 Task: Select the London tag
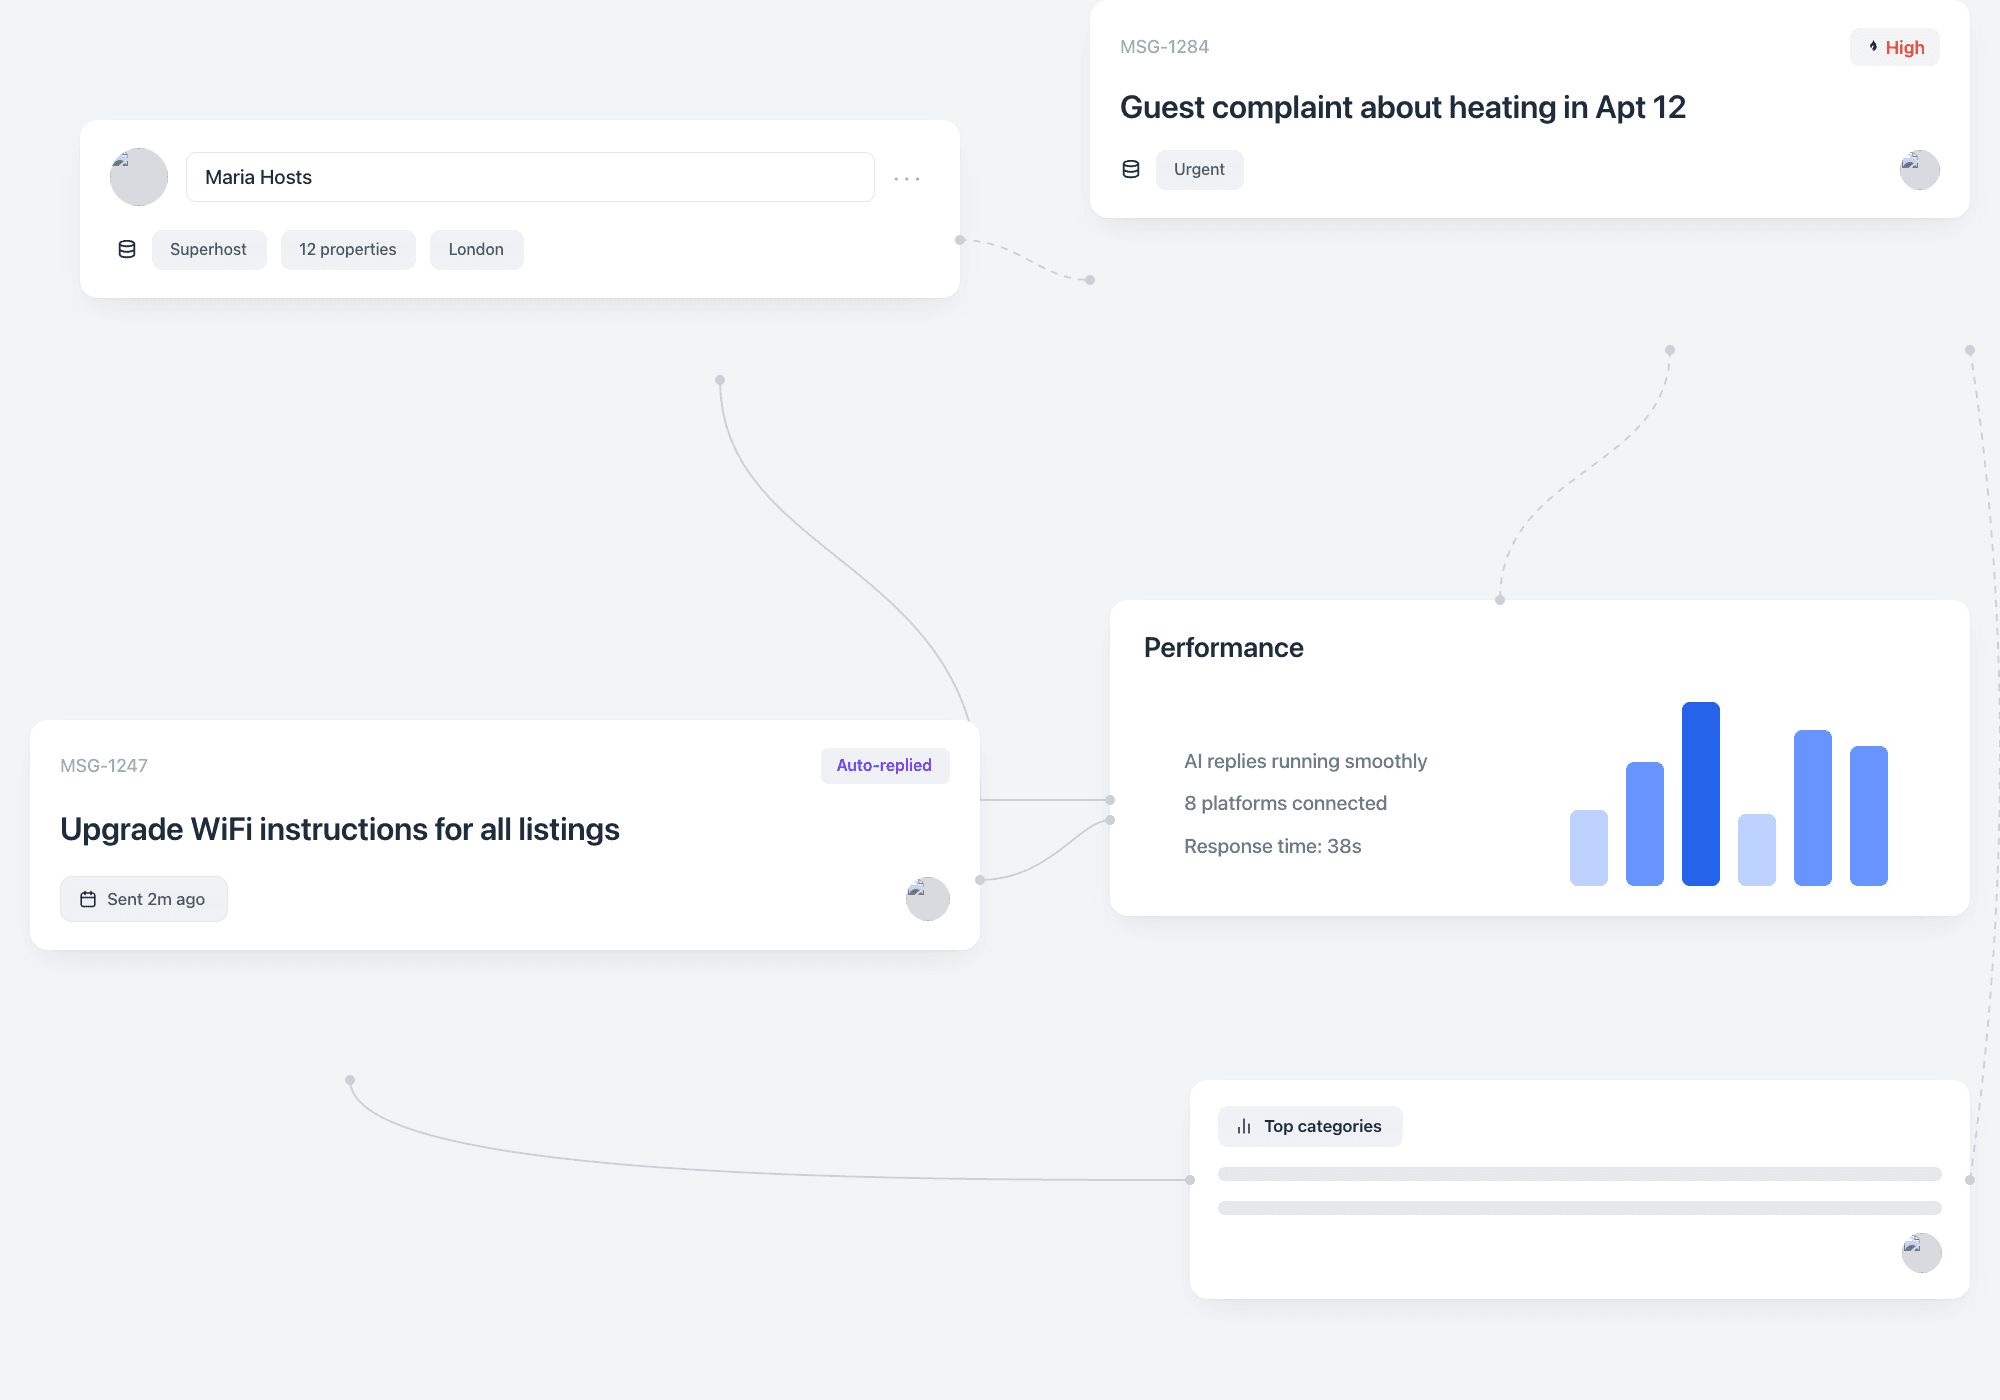tap(476, 249)
